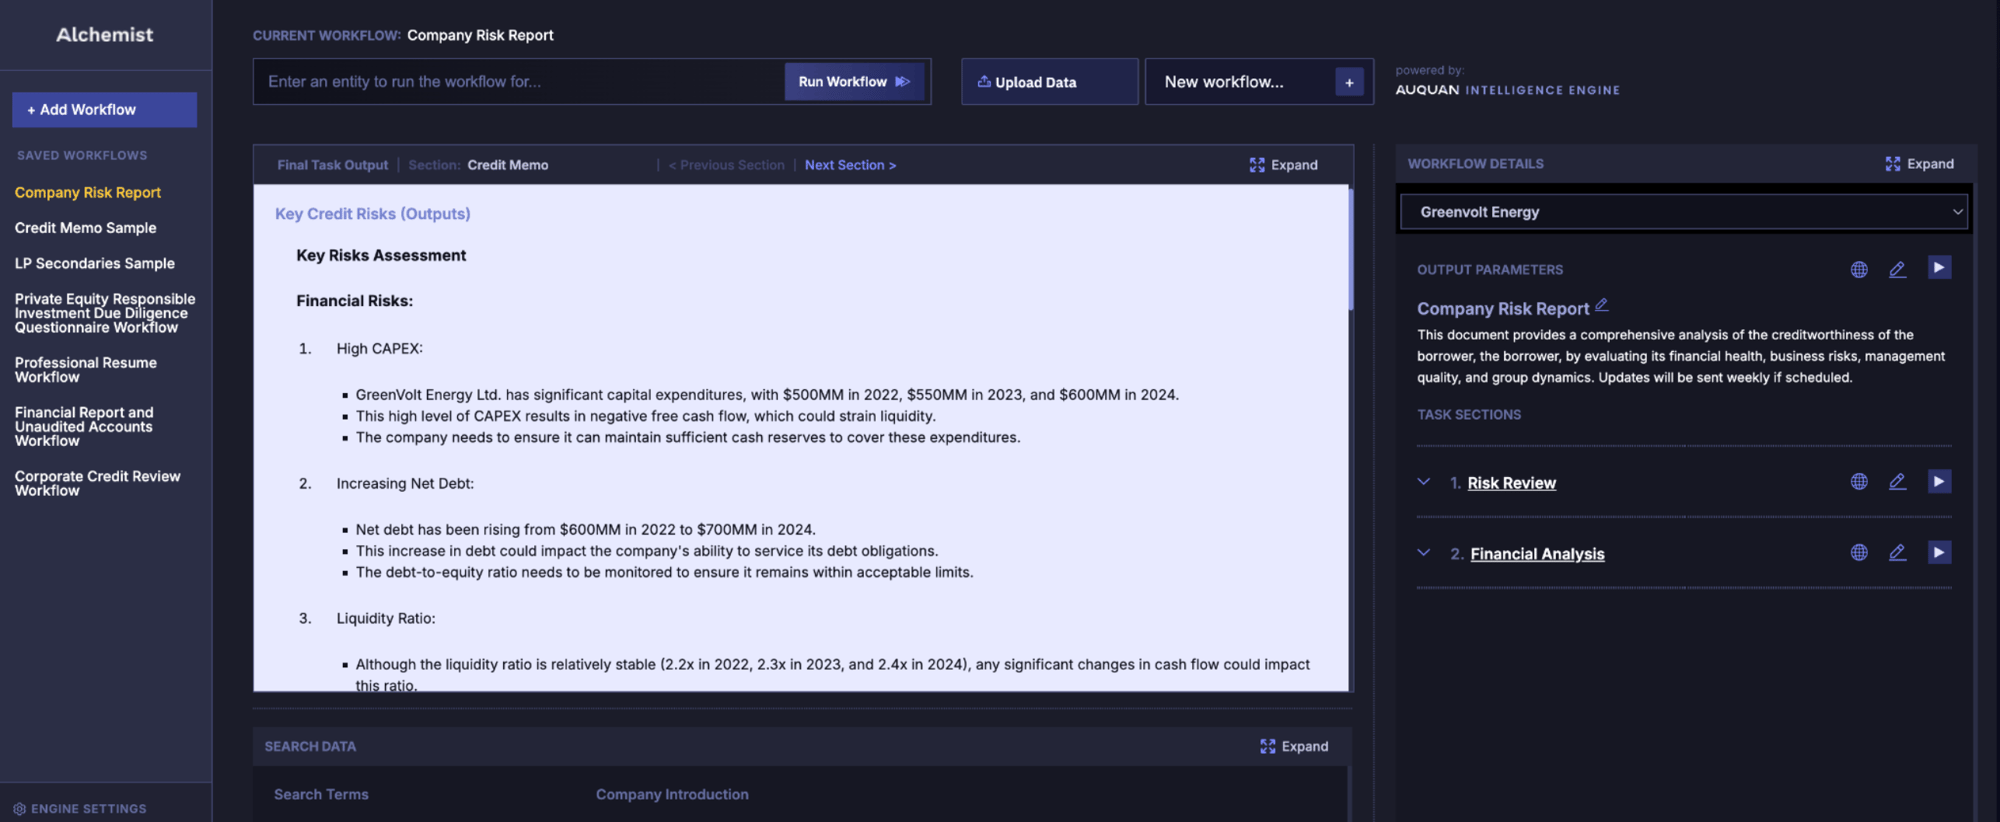Click the output panel vertical scrollbar

pyautogui.click(x=1351, y=249)
